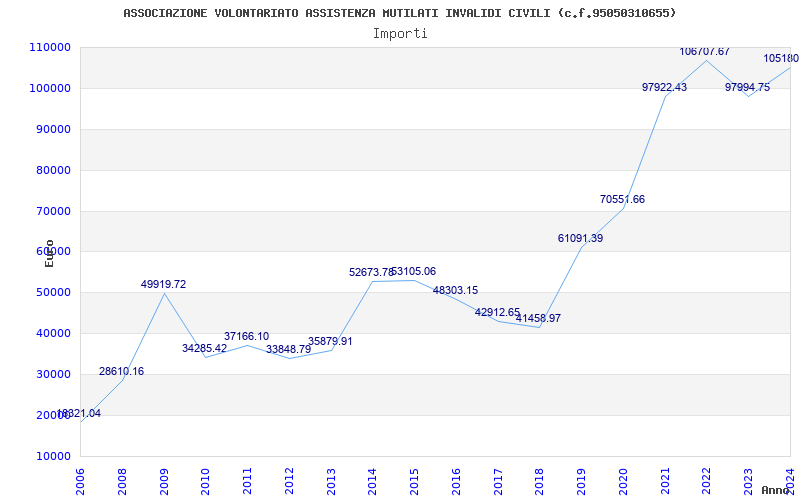Click the data label 70551.66
Viewport: 800px width, 500px height.
[622, 199]
